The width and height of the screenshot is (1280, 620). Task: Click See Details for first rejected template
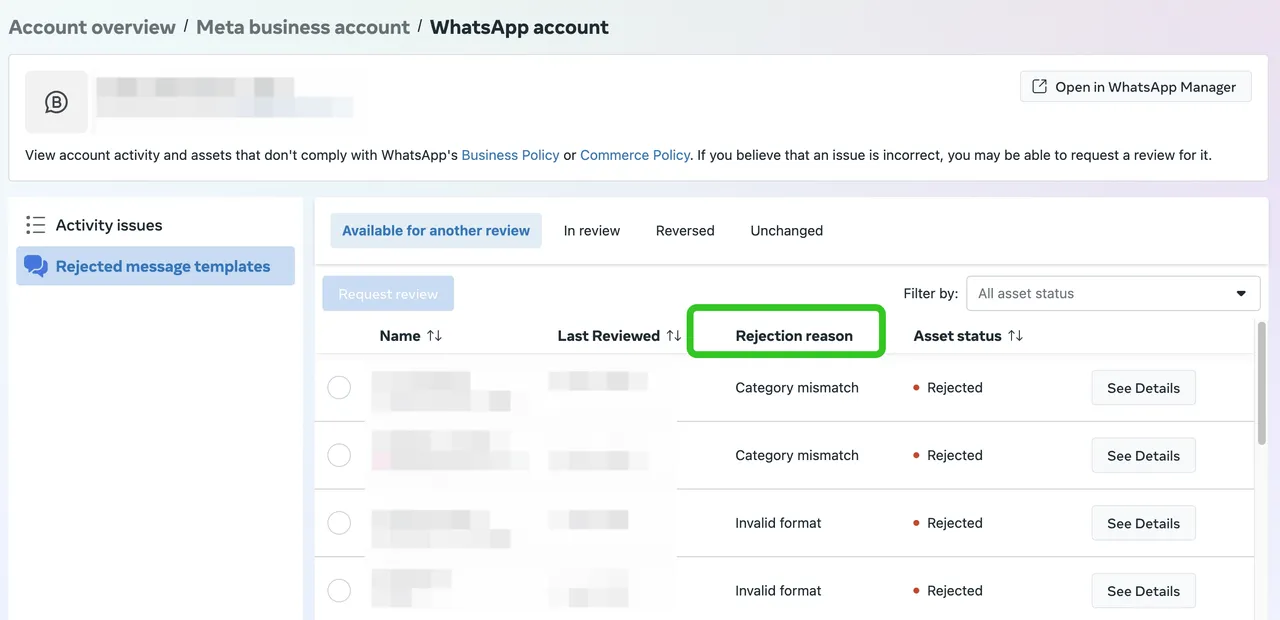pos(1143,388)
